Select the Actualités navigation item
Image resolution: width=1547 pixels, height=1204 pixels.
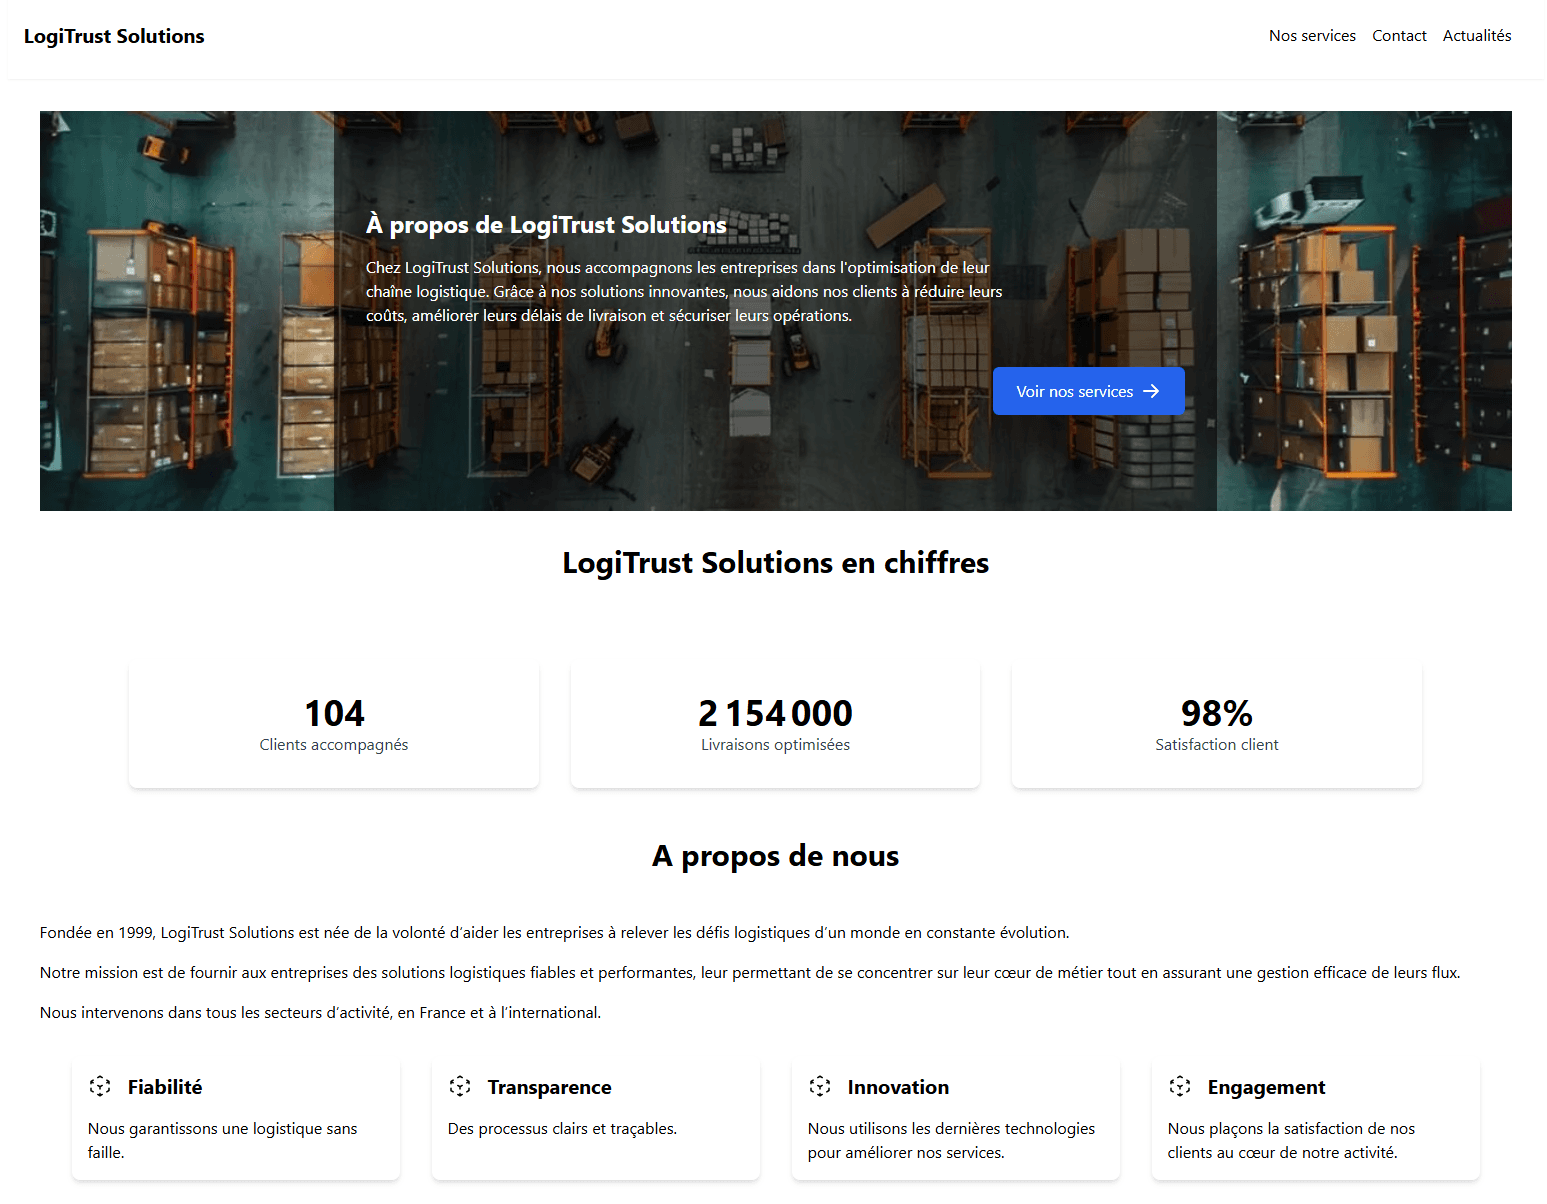1477,36
